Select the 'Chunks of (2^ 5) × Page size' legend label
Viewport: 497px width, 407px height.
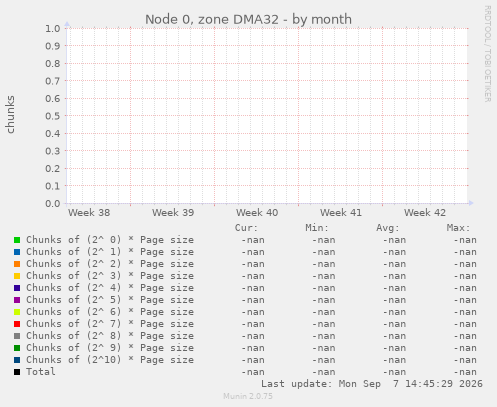click(x=110, y=300)
